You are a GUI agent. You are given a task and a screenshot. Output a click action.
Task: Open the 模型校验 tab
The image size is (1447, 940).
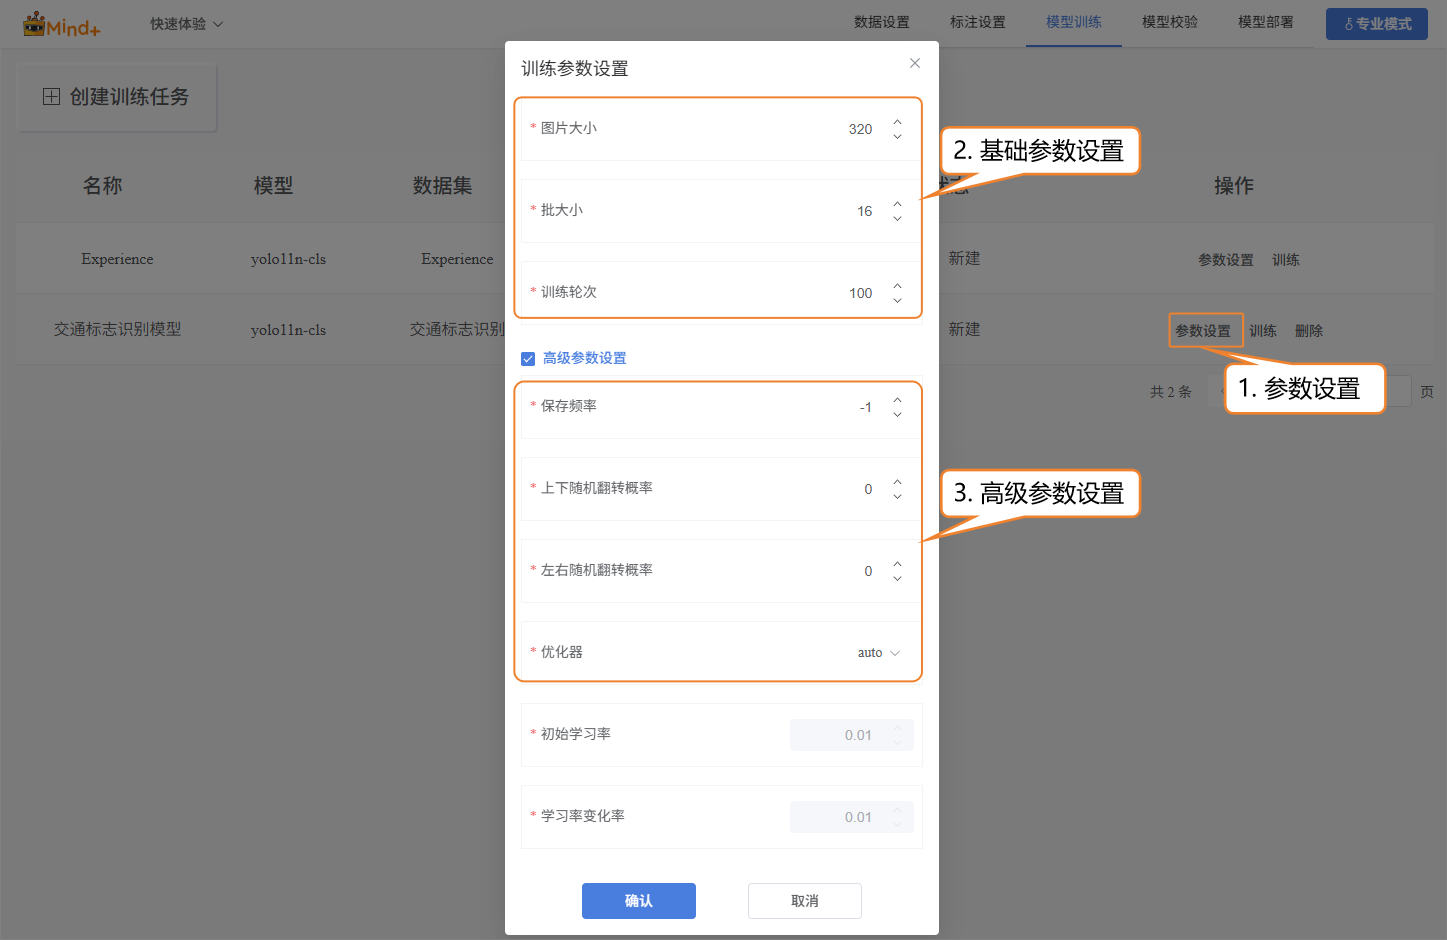pyautogui.click(x=1169, y=22)
